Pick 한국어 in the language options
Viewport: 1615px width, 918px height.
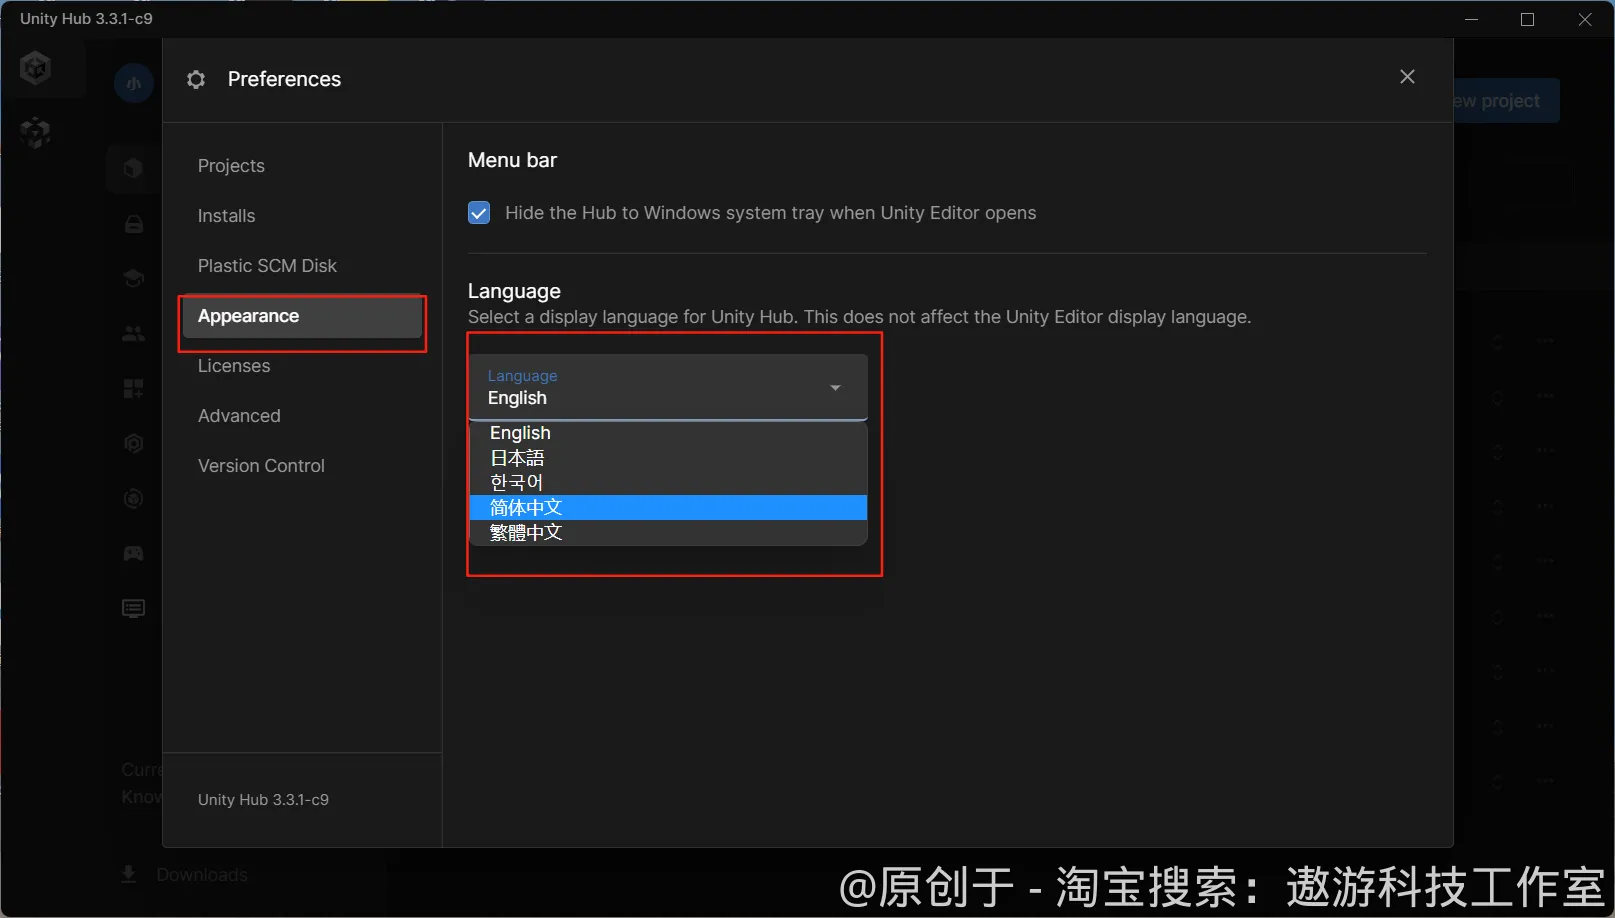click(516, 483)
